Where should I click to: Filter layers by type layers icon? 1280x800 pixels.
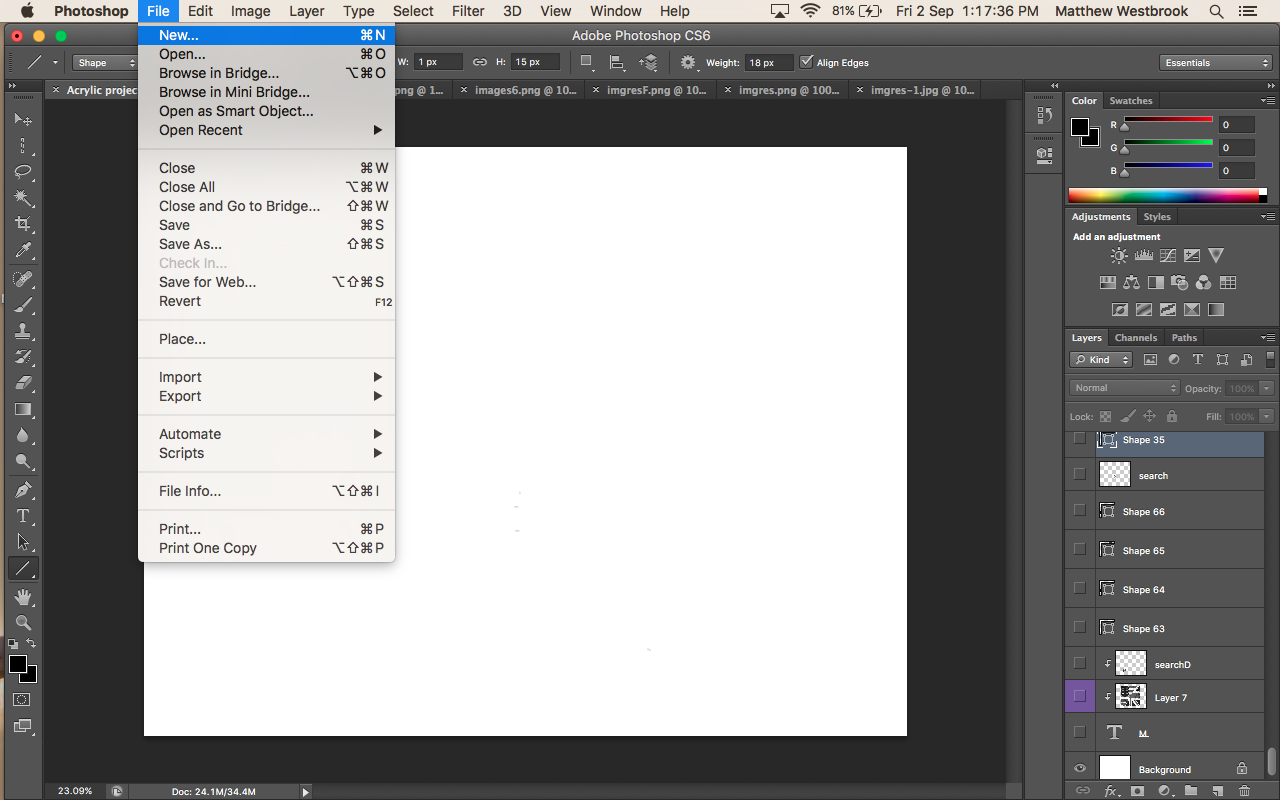(x=1198, y=360)
